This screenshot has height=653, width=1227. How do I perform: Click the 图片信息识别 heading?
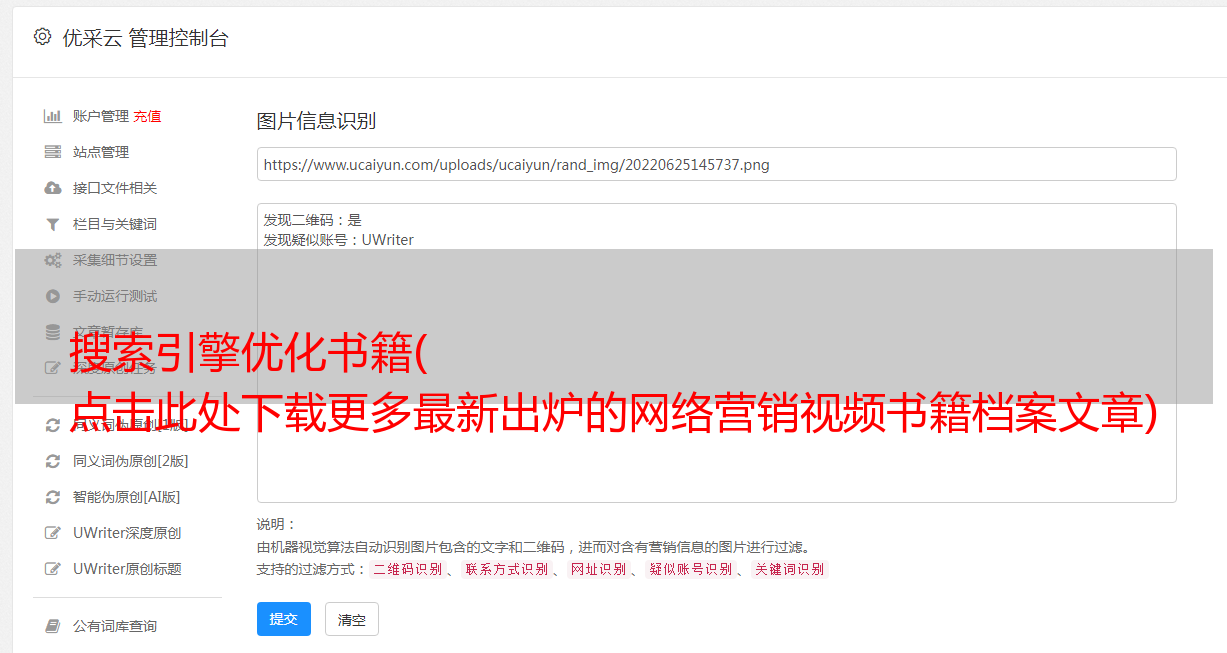point(316,121)
